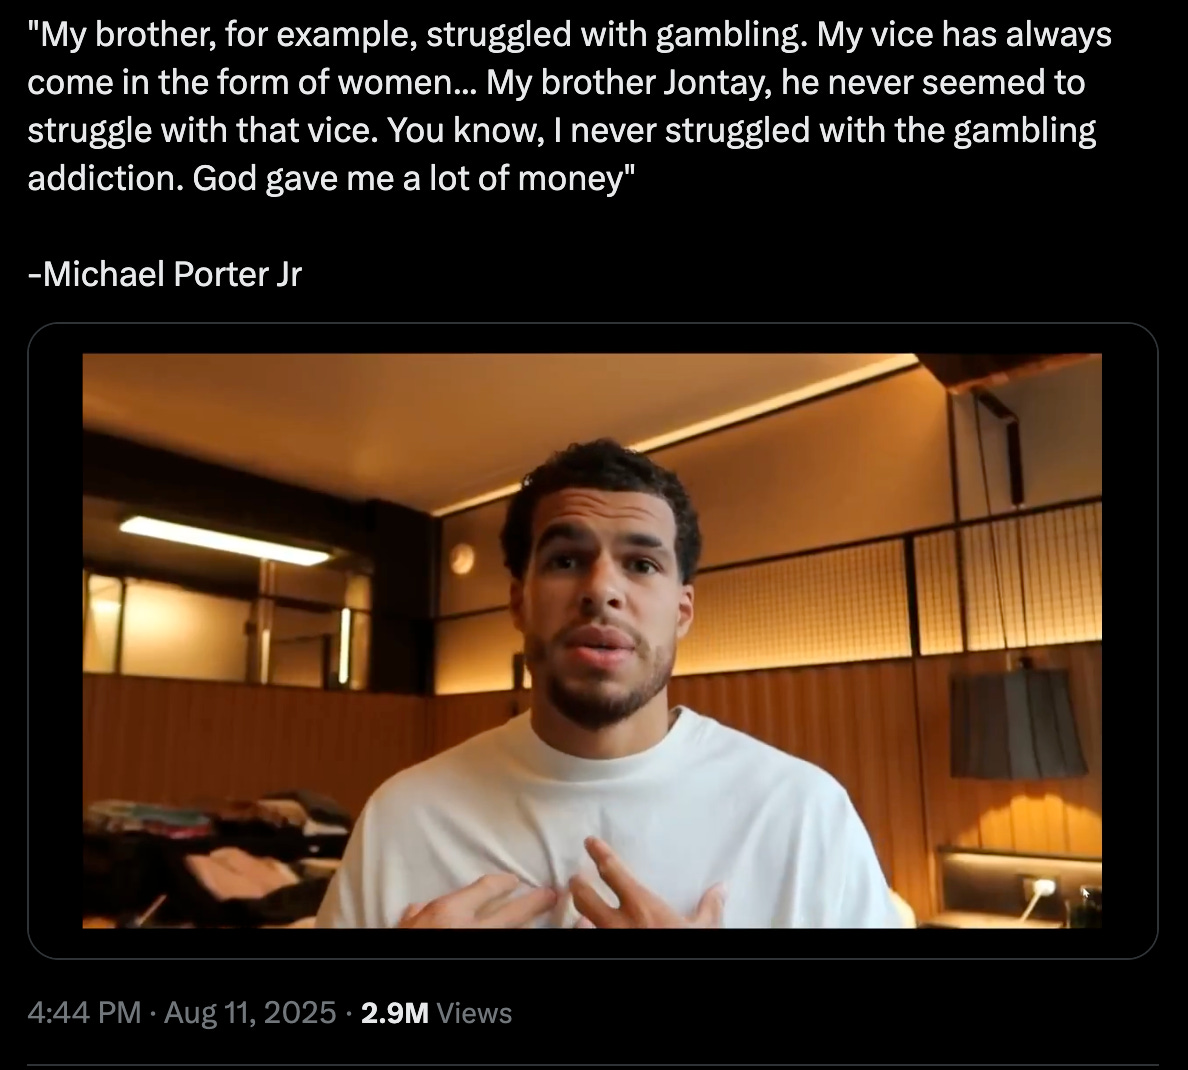Viewport: 1188px width, 1070px height.
Task: Select the -Michael Porter Jr attribution line
Action: (164, 274)
